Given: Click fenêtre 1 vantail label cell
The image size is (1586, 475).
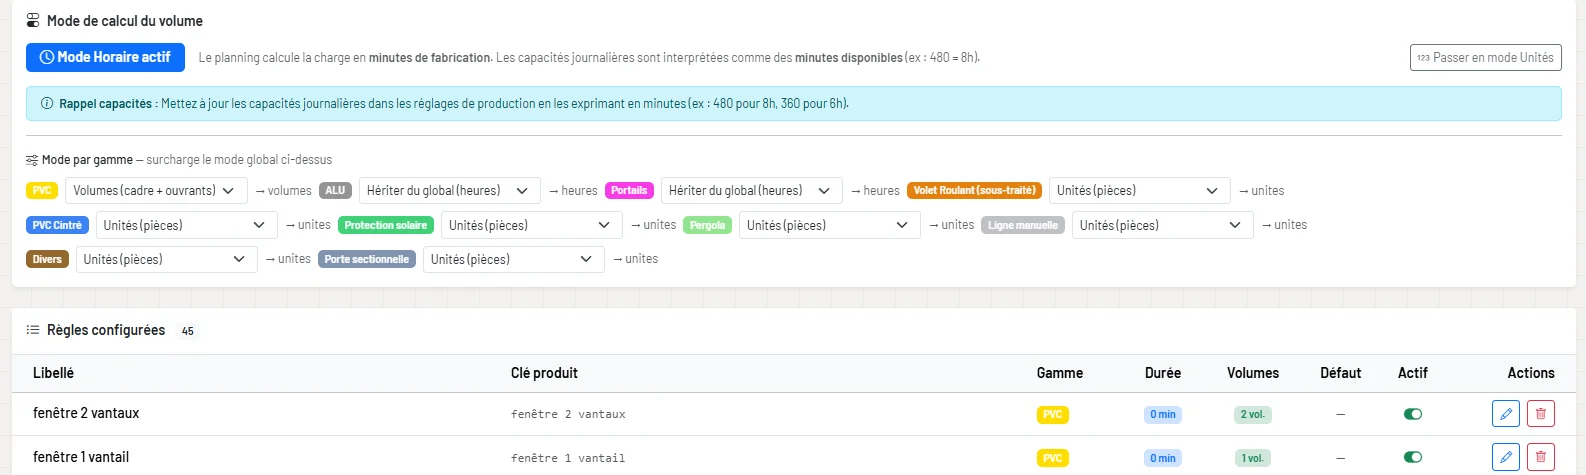Looking at the screenshot, I should 81,457.
